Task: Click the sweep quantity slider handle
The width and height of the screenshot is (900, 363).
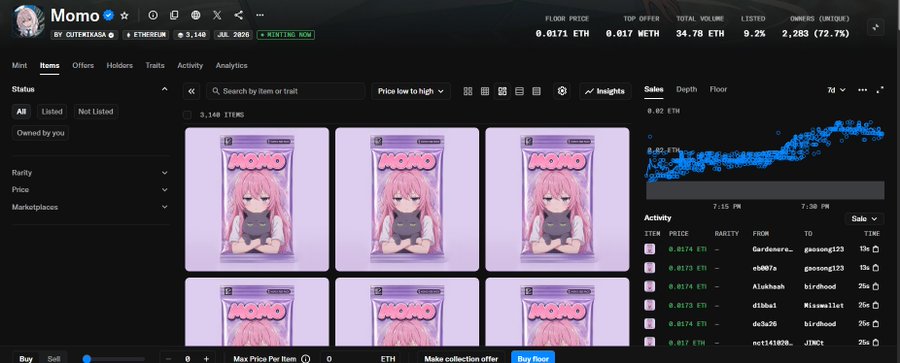Action: pyautogui.click(x=87, y=359)
